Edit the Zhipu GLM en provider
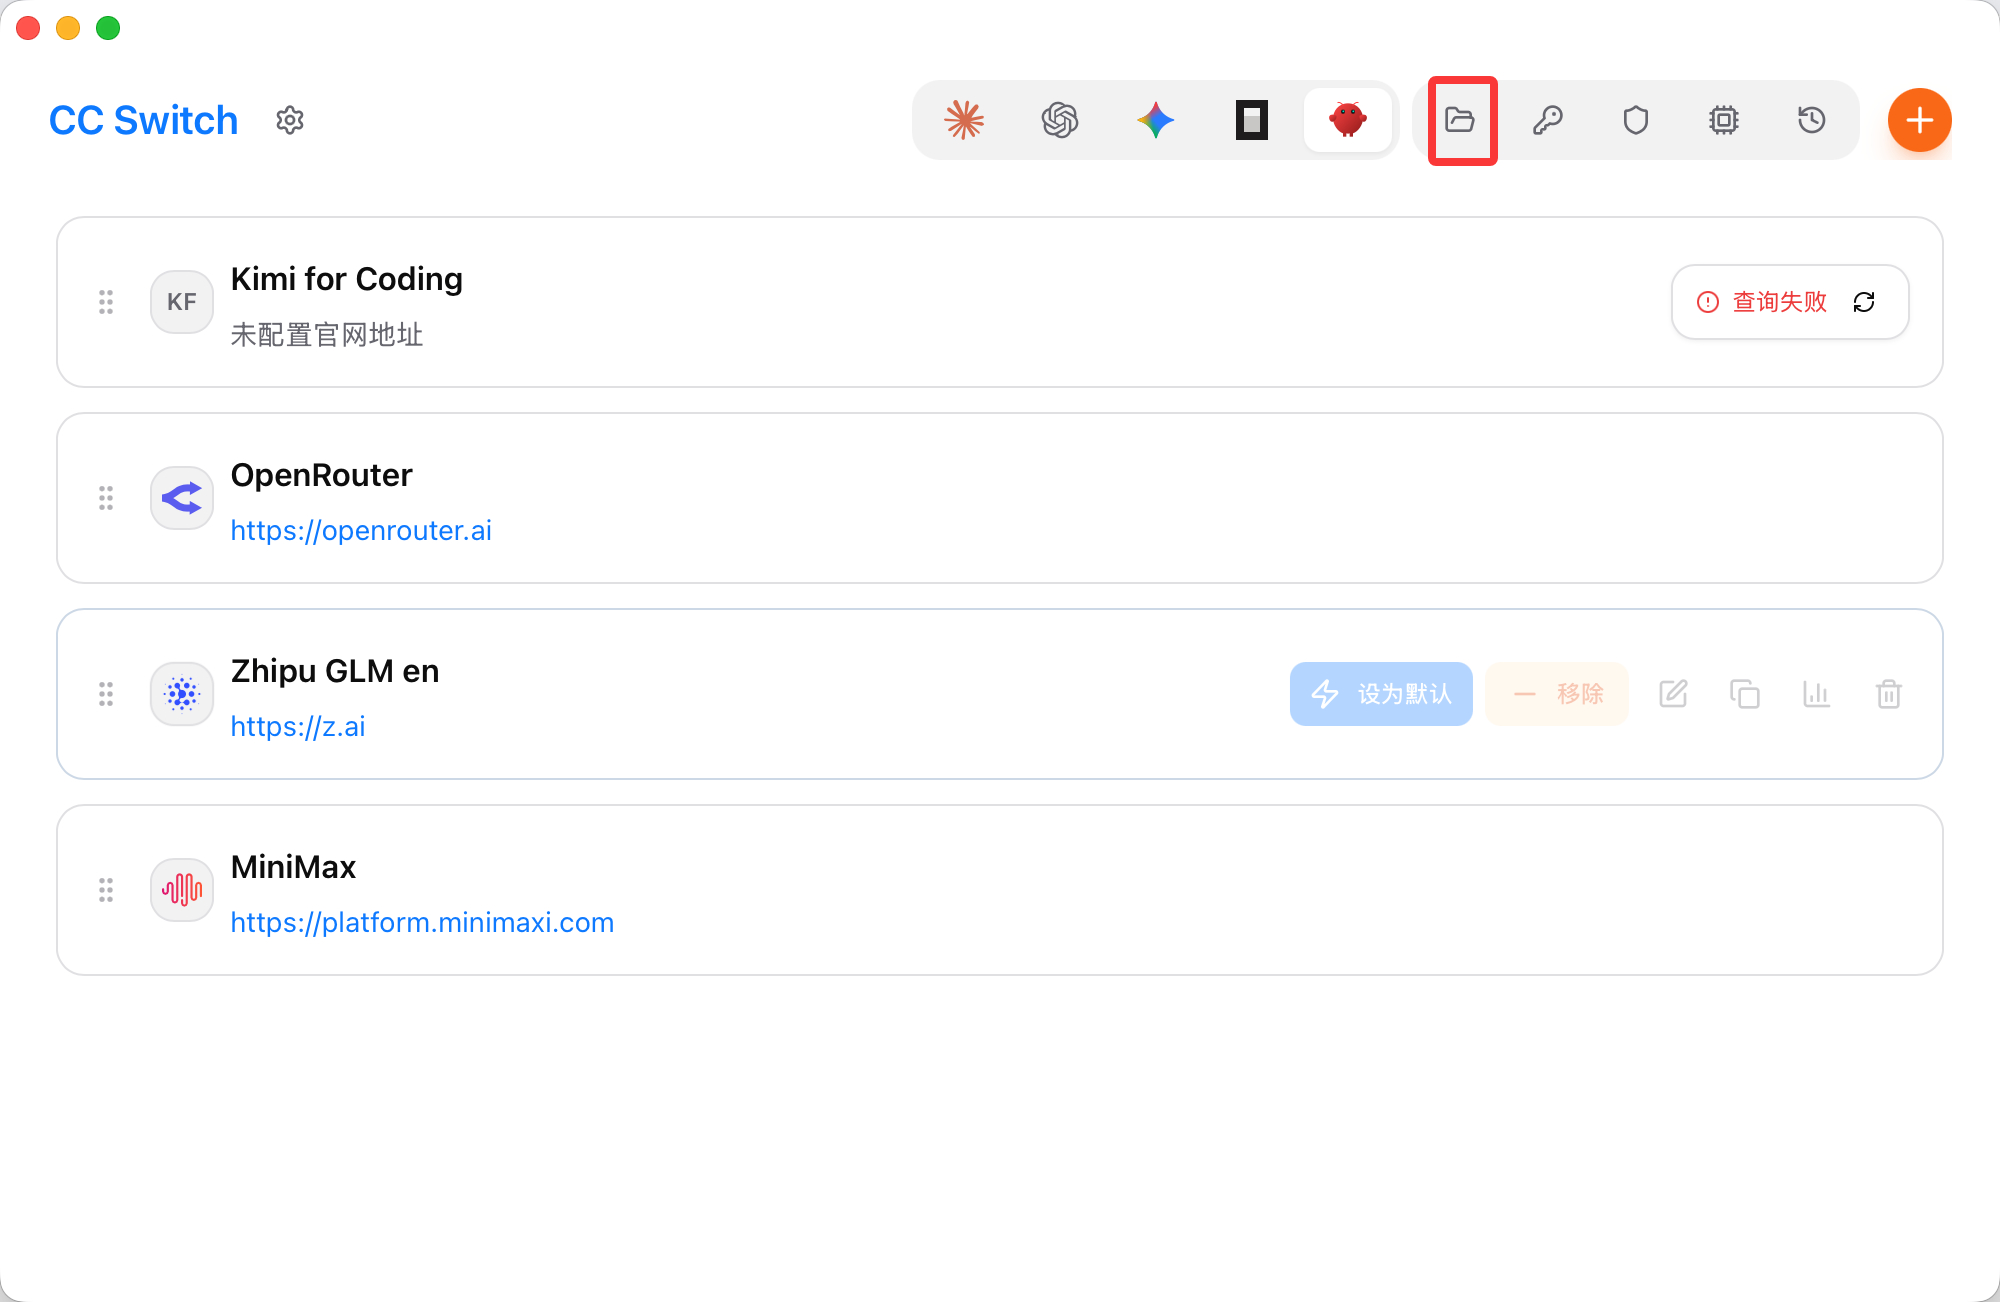 pyautogui.click(x=1673, y=694)
